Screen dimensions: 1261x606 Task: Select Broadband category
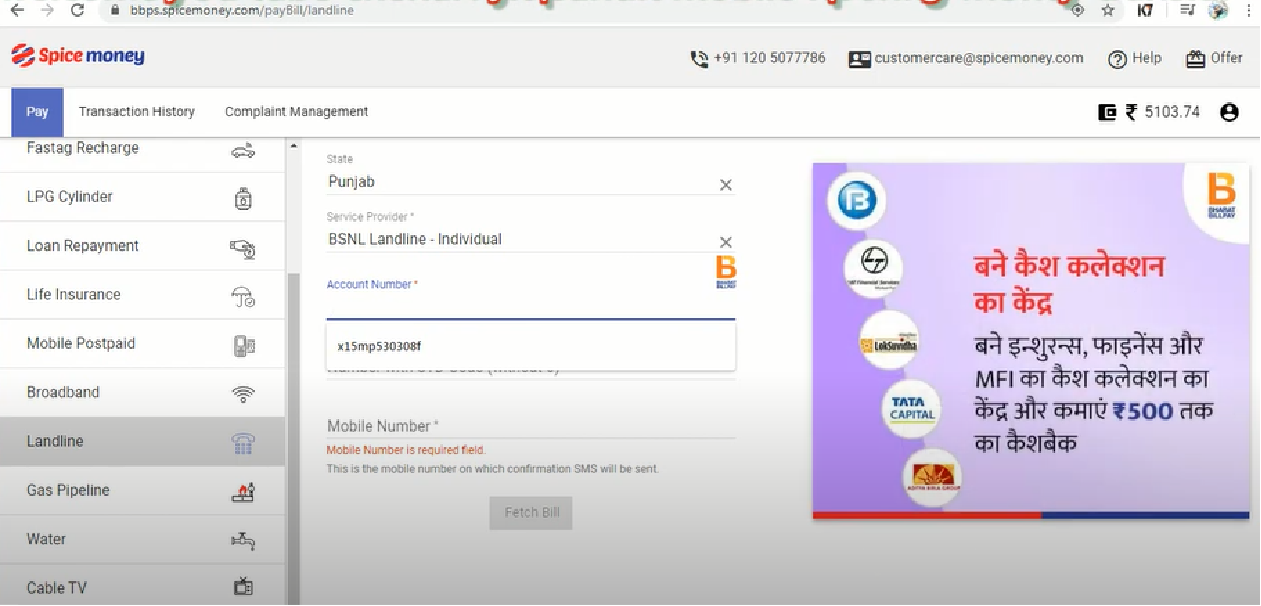142,393
